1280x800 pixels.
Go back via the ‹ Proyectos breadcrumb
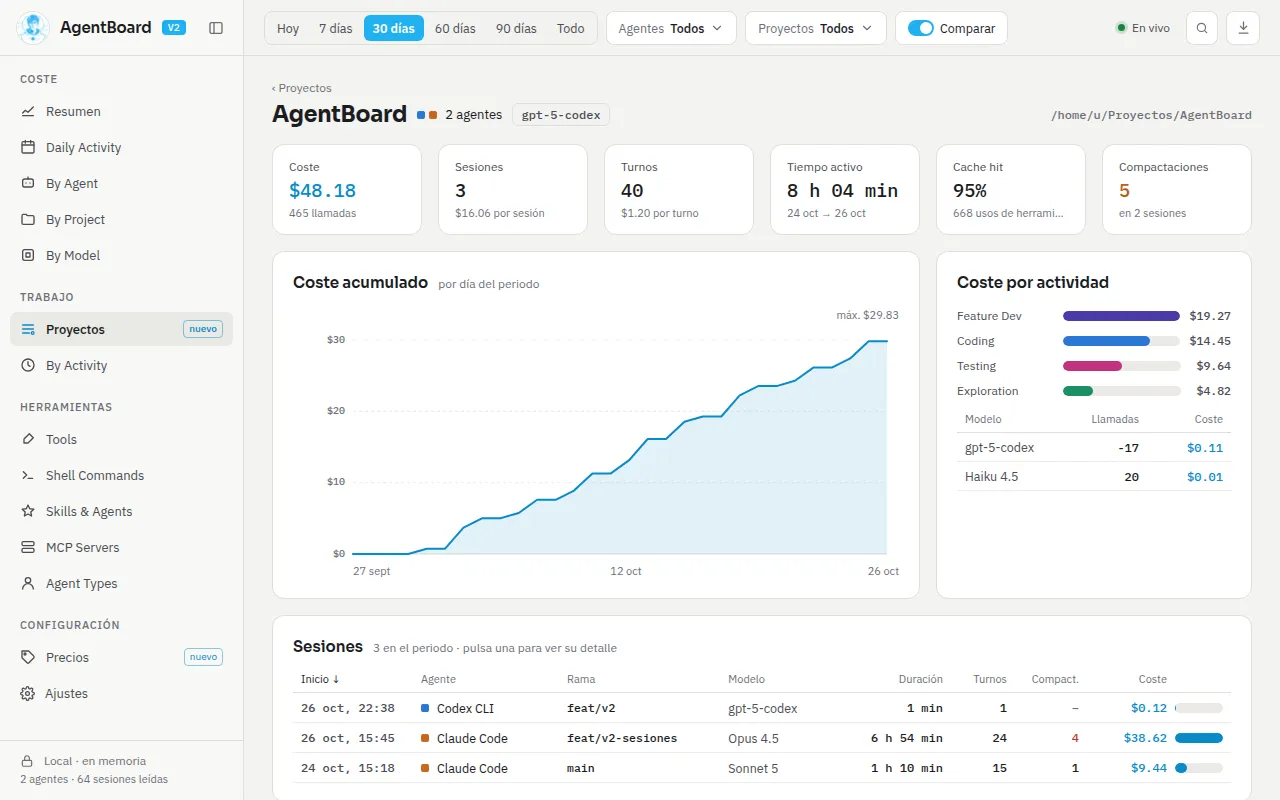click(x=302, y=88)
